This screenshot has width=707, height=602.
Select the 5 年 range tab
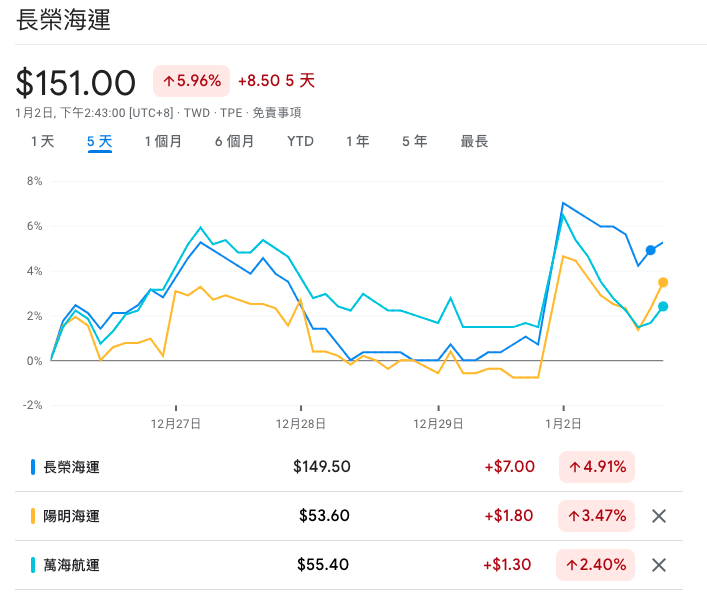click(415, 141)
